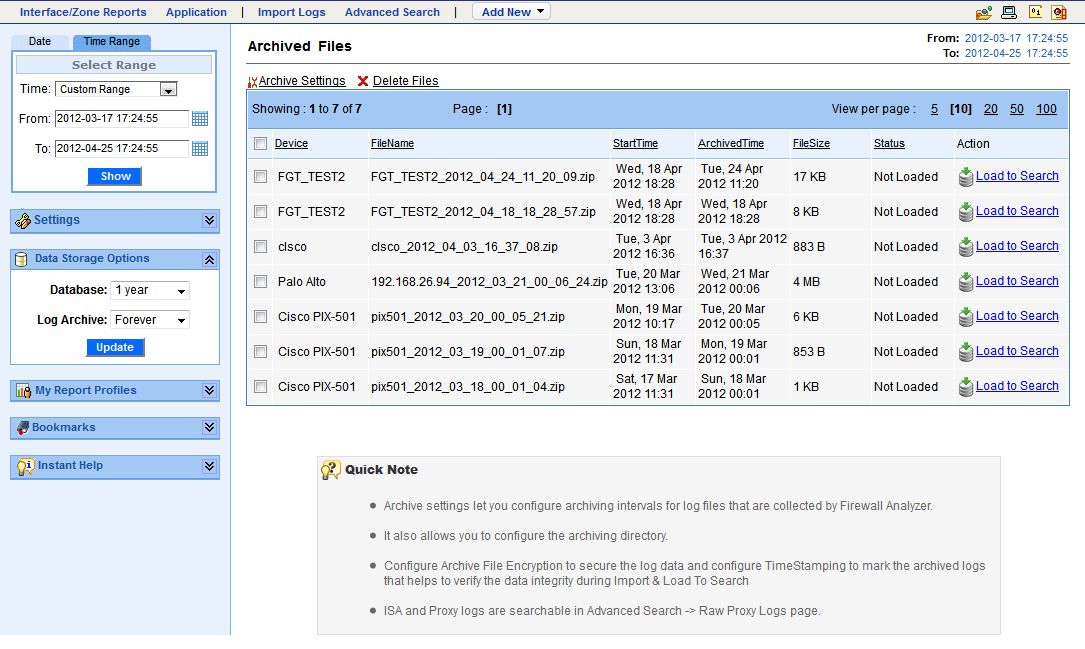This screenshot has width=1085, height=649.
Task: Expand the My Report Profiles panel
Action: tap(209, 391)
